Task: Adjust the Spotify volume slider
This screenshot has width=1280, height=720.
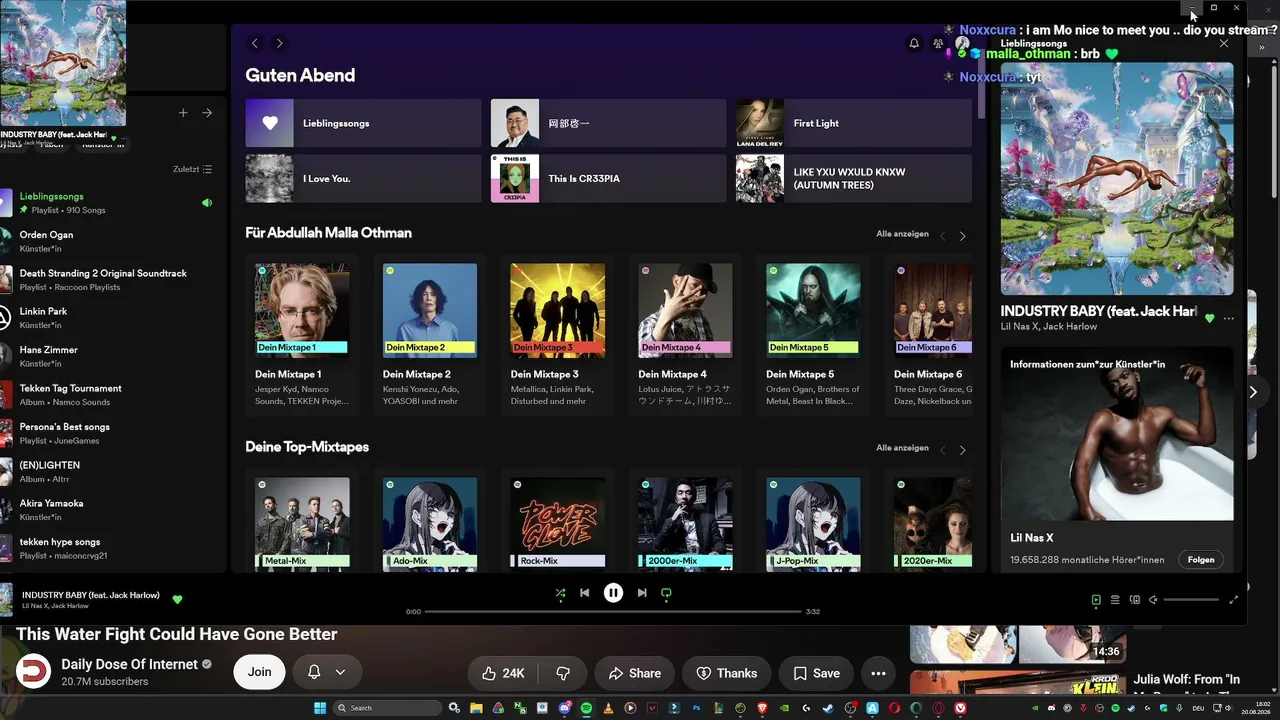Action: (x=1191, y=600)
